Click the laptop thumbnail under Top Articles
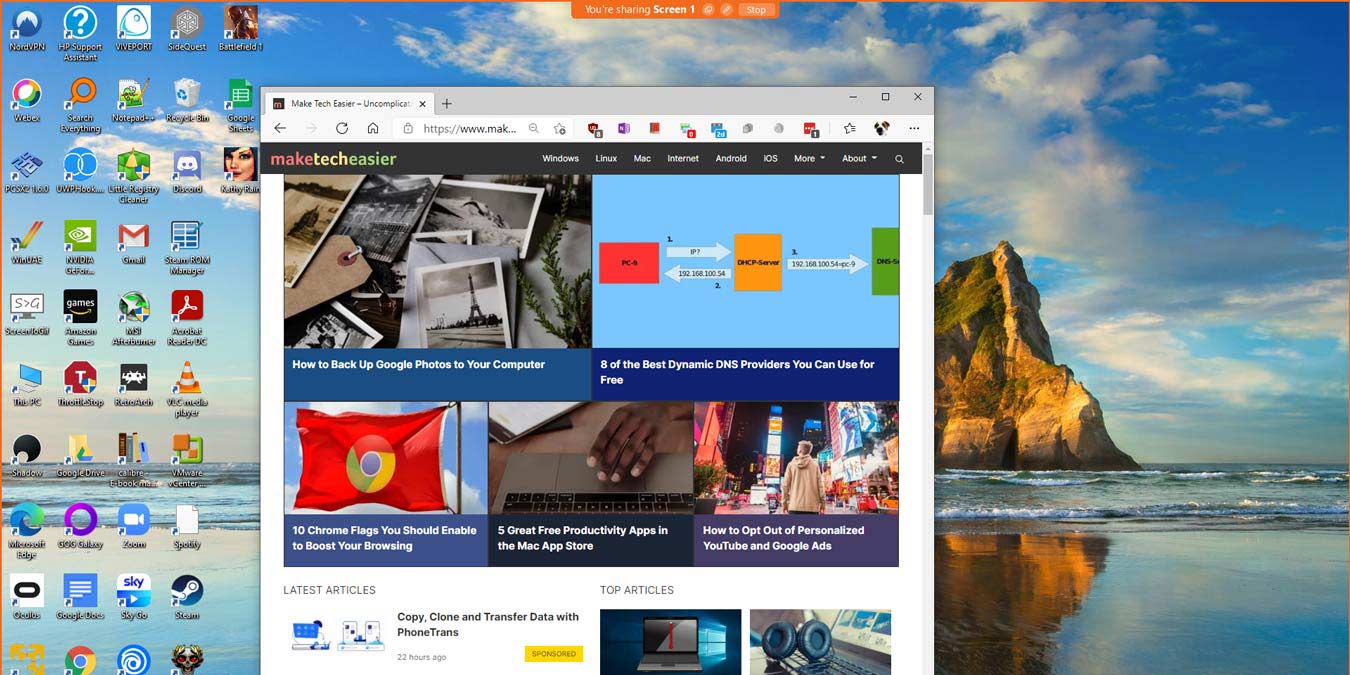This screenshot has width=1350, height=675. click(670, 642)
